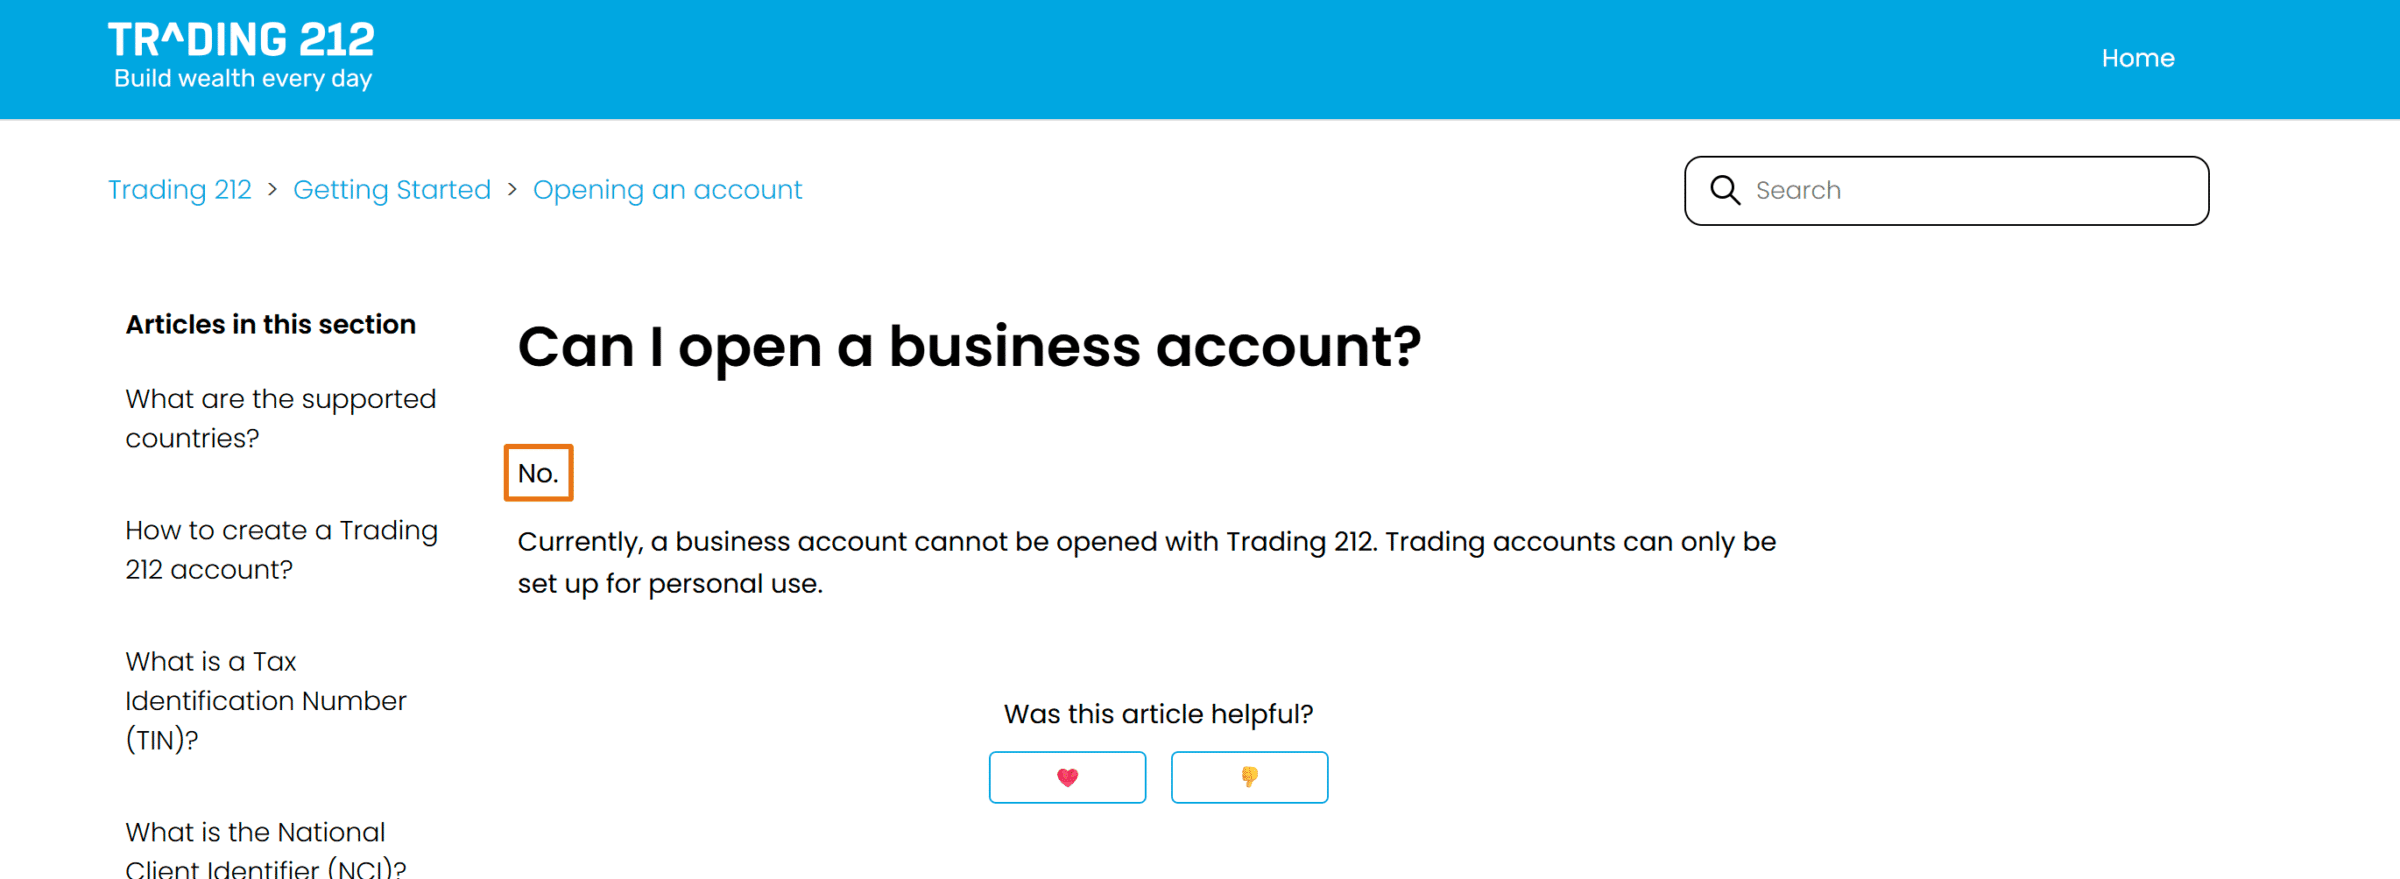Click the 'Articles in this section' heading
This screenshot has width=2400, height=879.
coord(271,324)
